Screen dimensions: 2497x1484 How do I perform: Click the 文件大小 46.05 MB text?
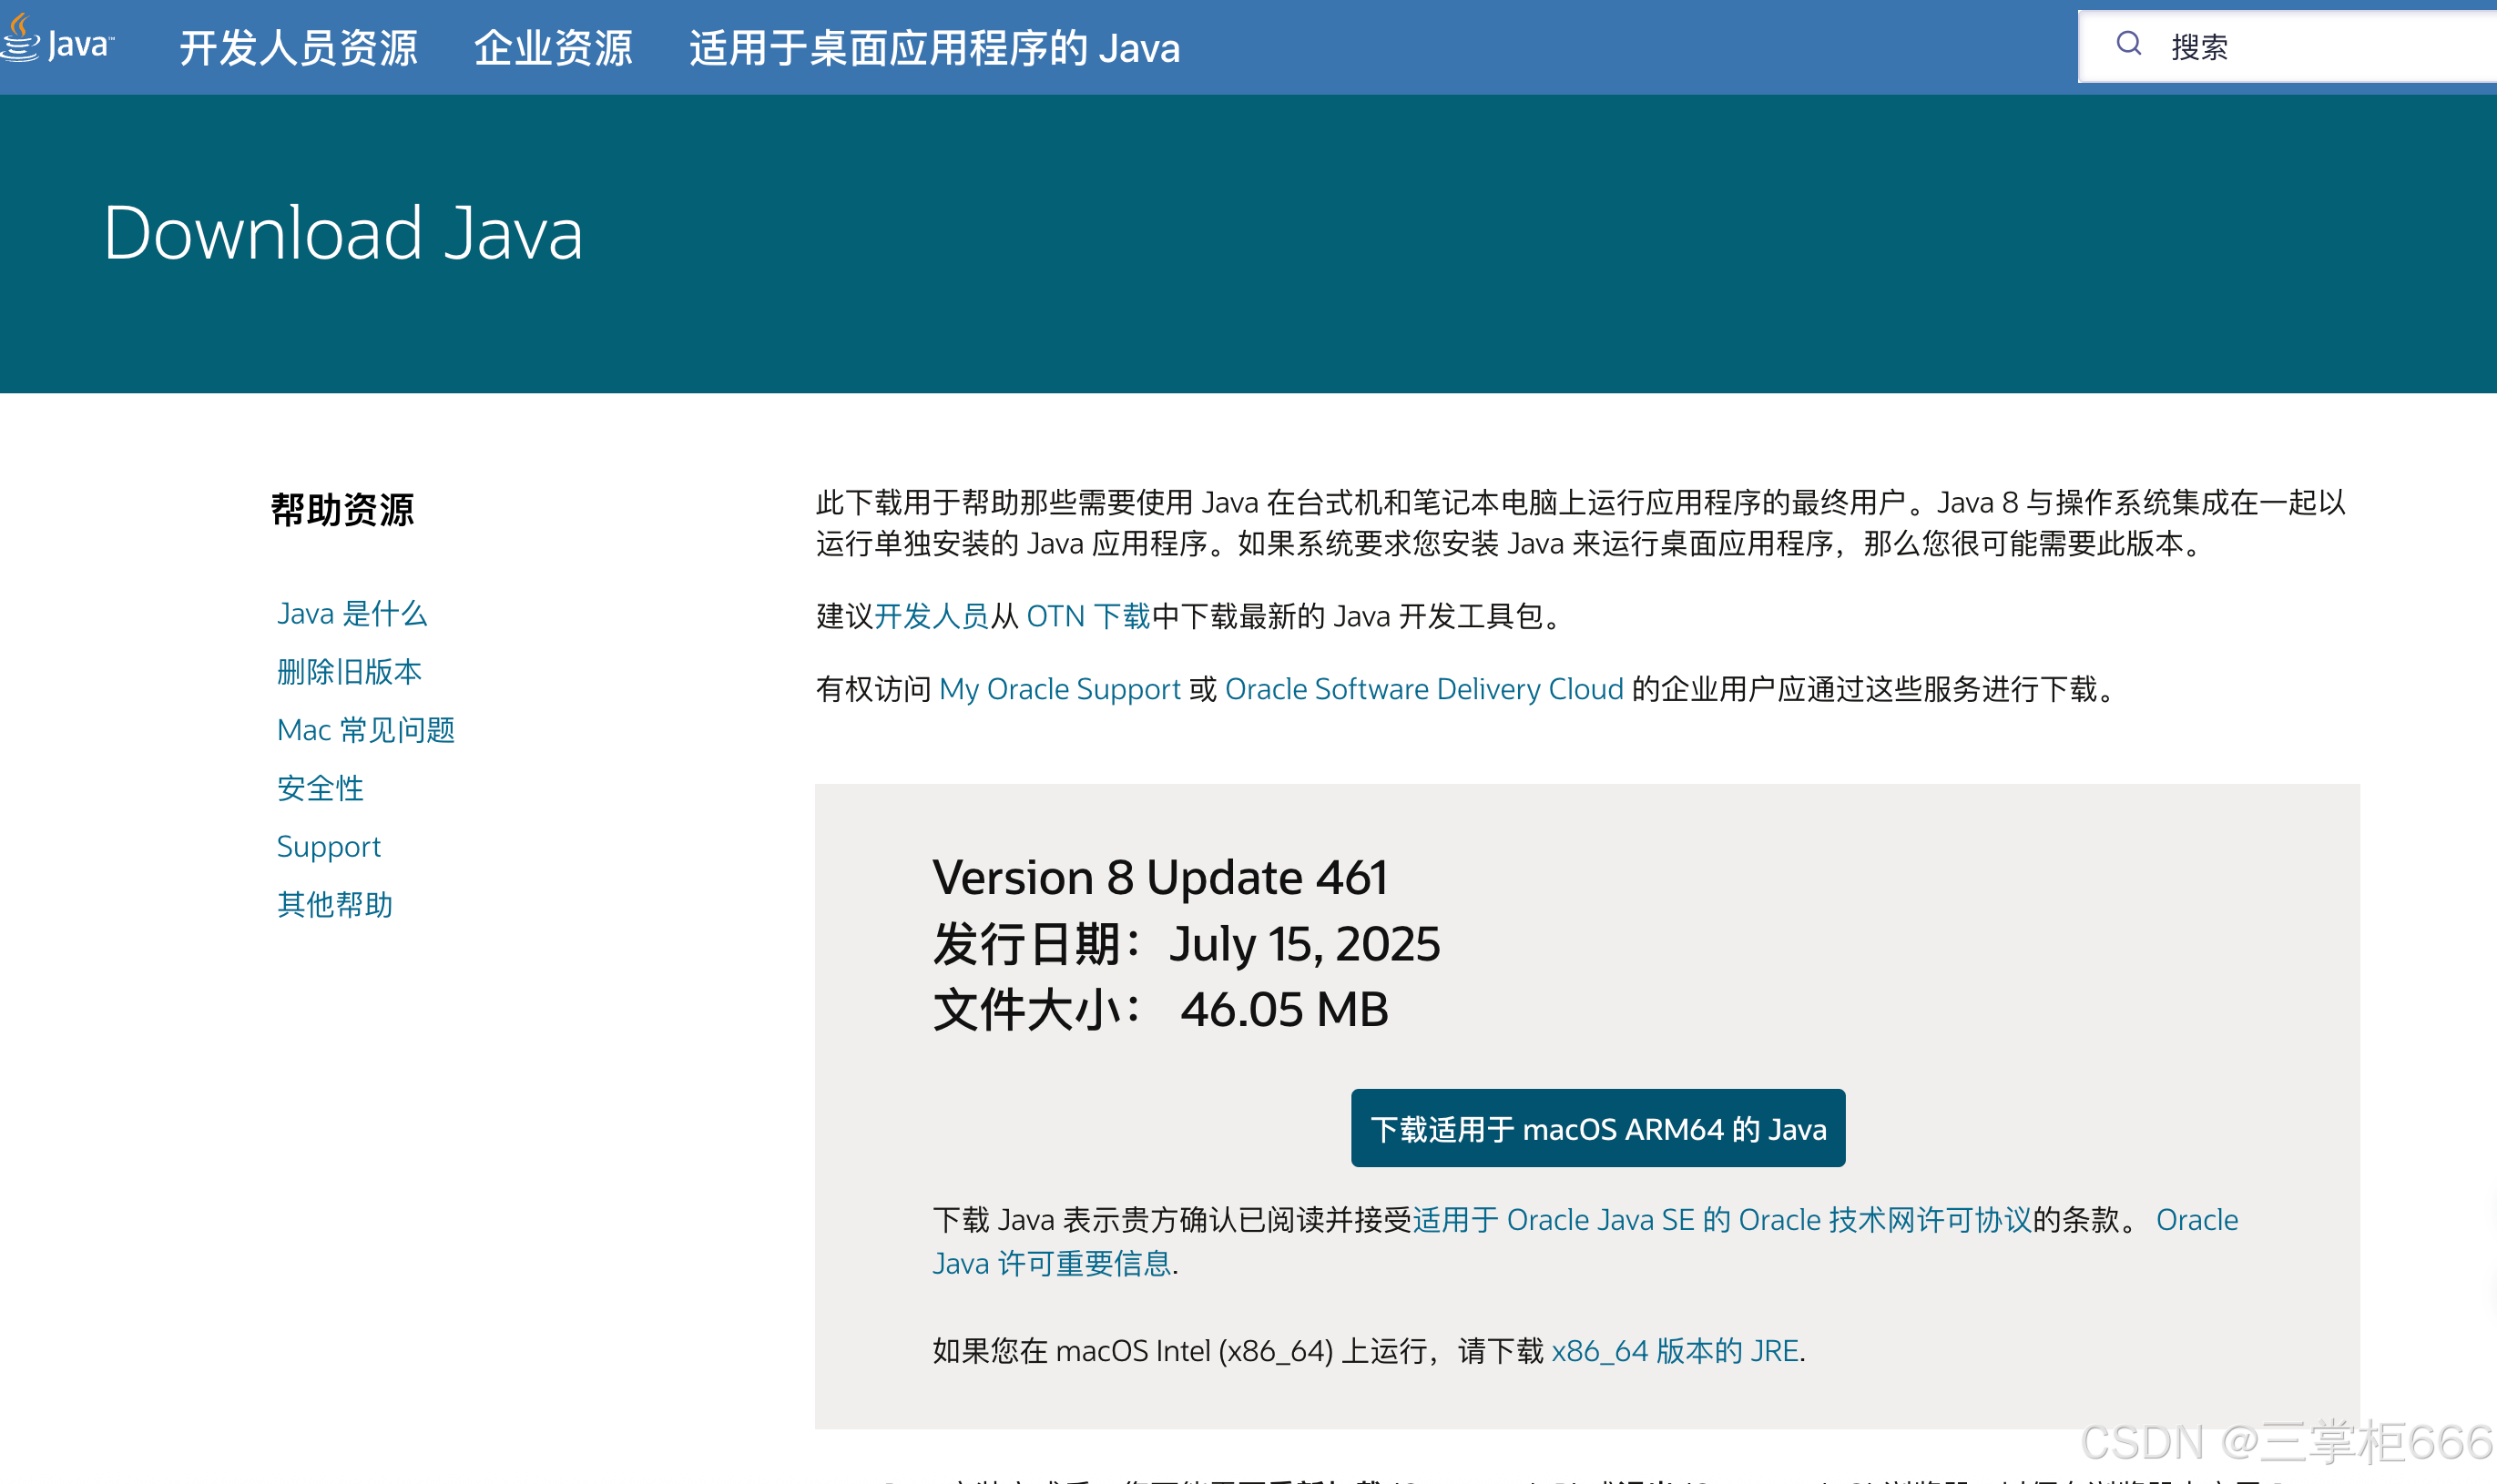coord(1160,1009)
